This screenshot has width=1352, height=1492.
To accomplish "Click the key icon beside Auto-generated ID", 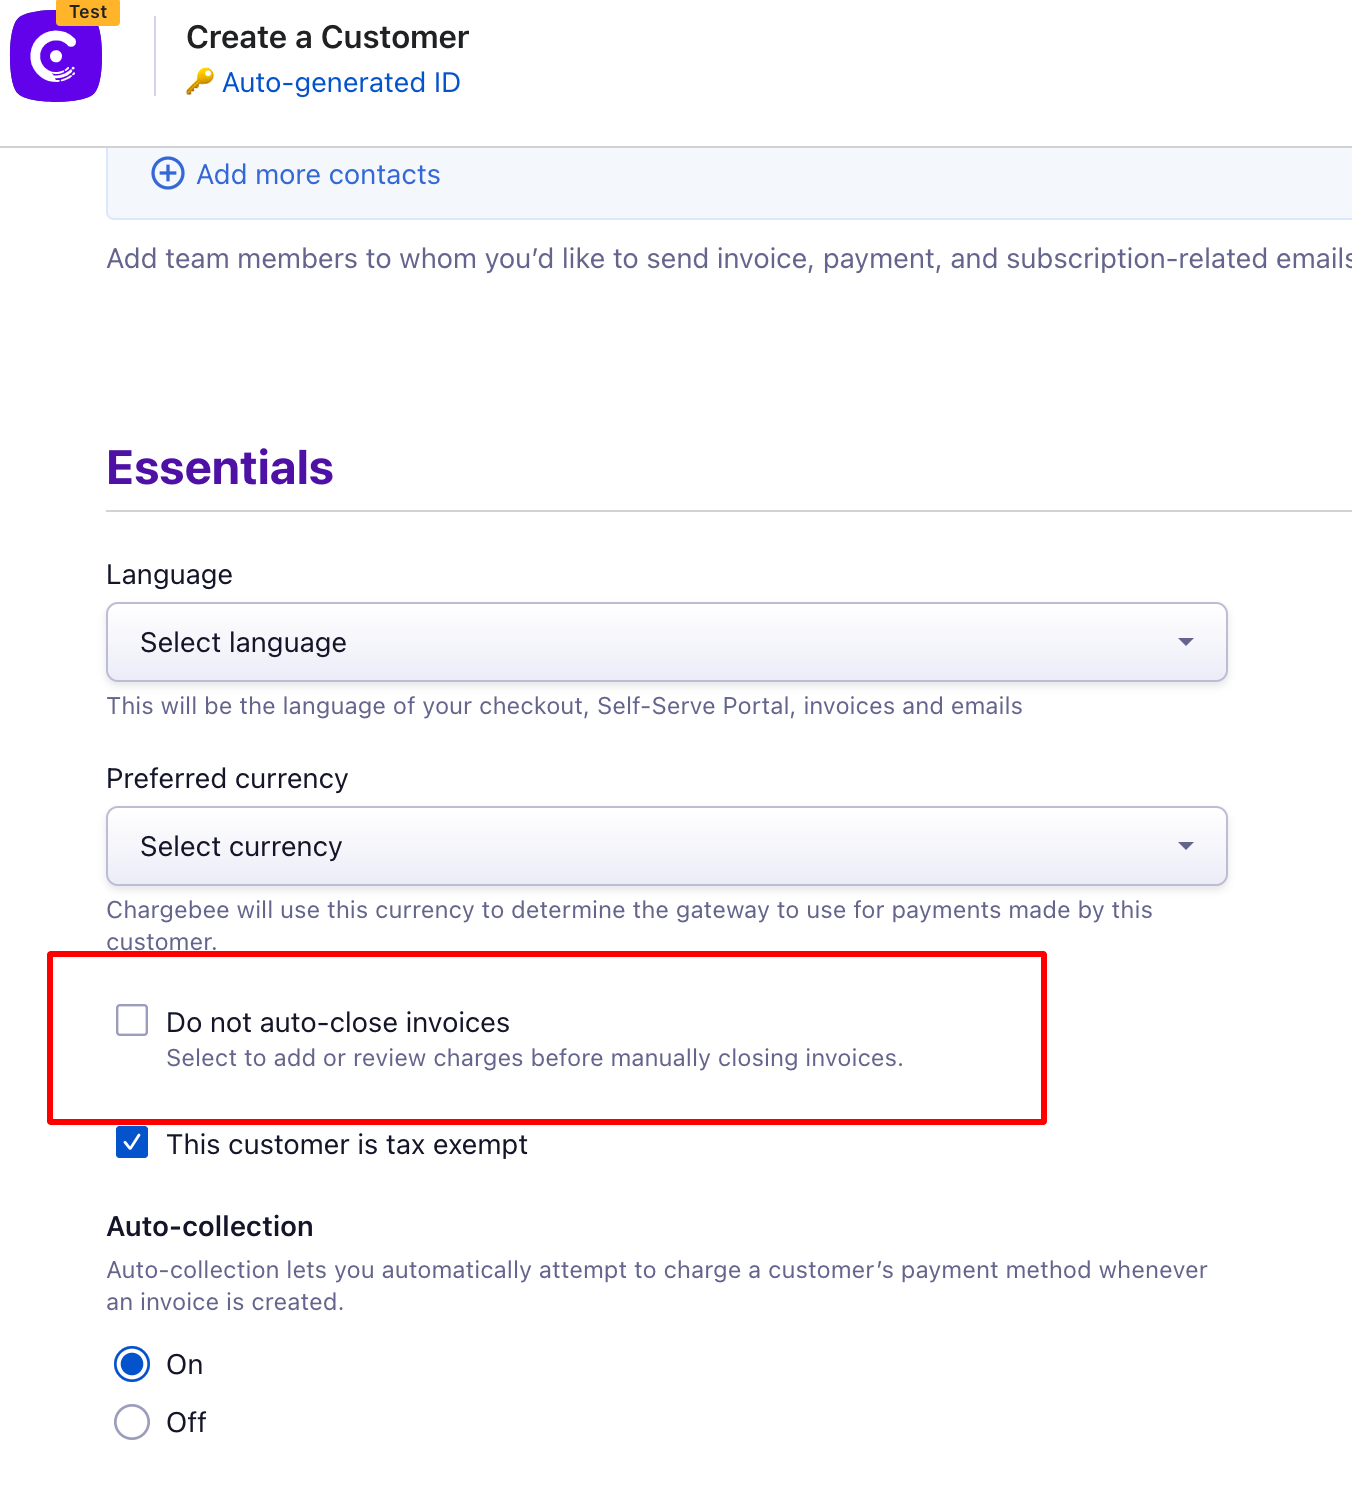I will 200,82.
